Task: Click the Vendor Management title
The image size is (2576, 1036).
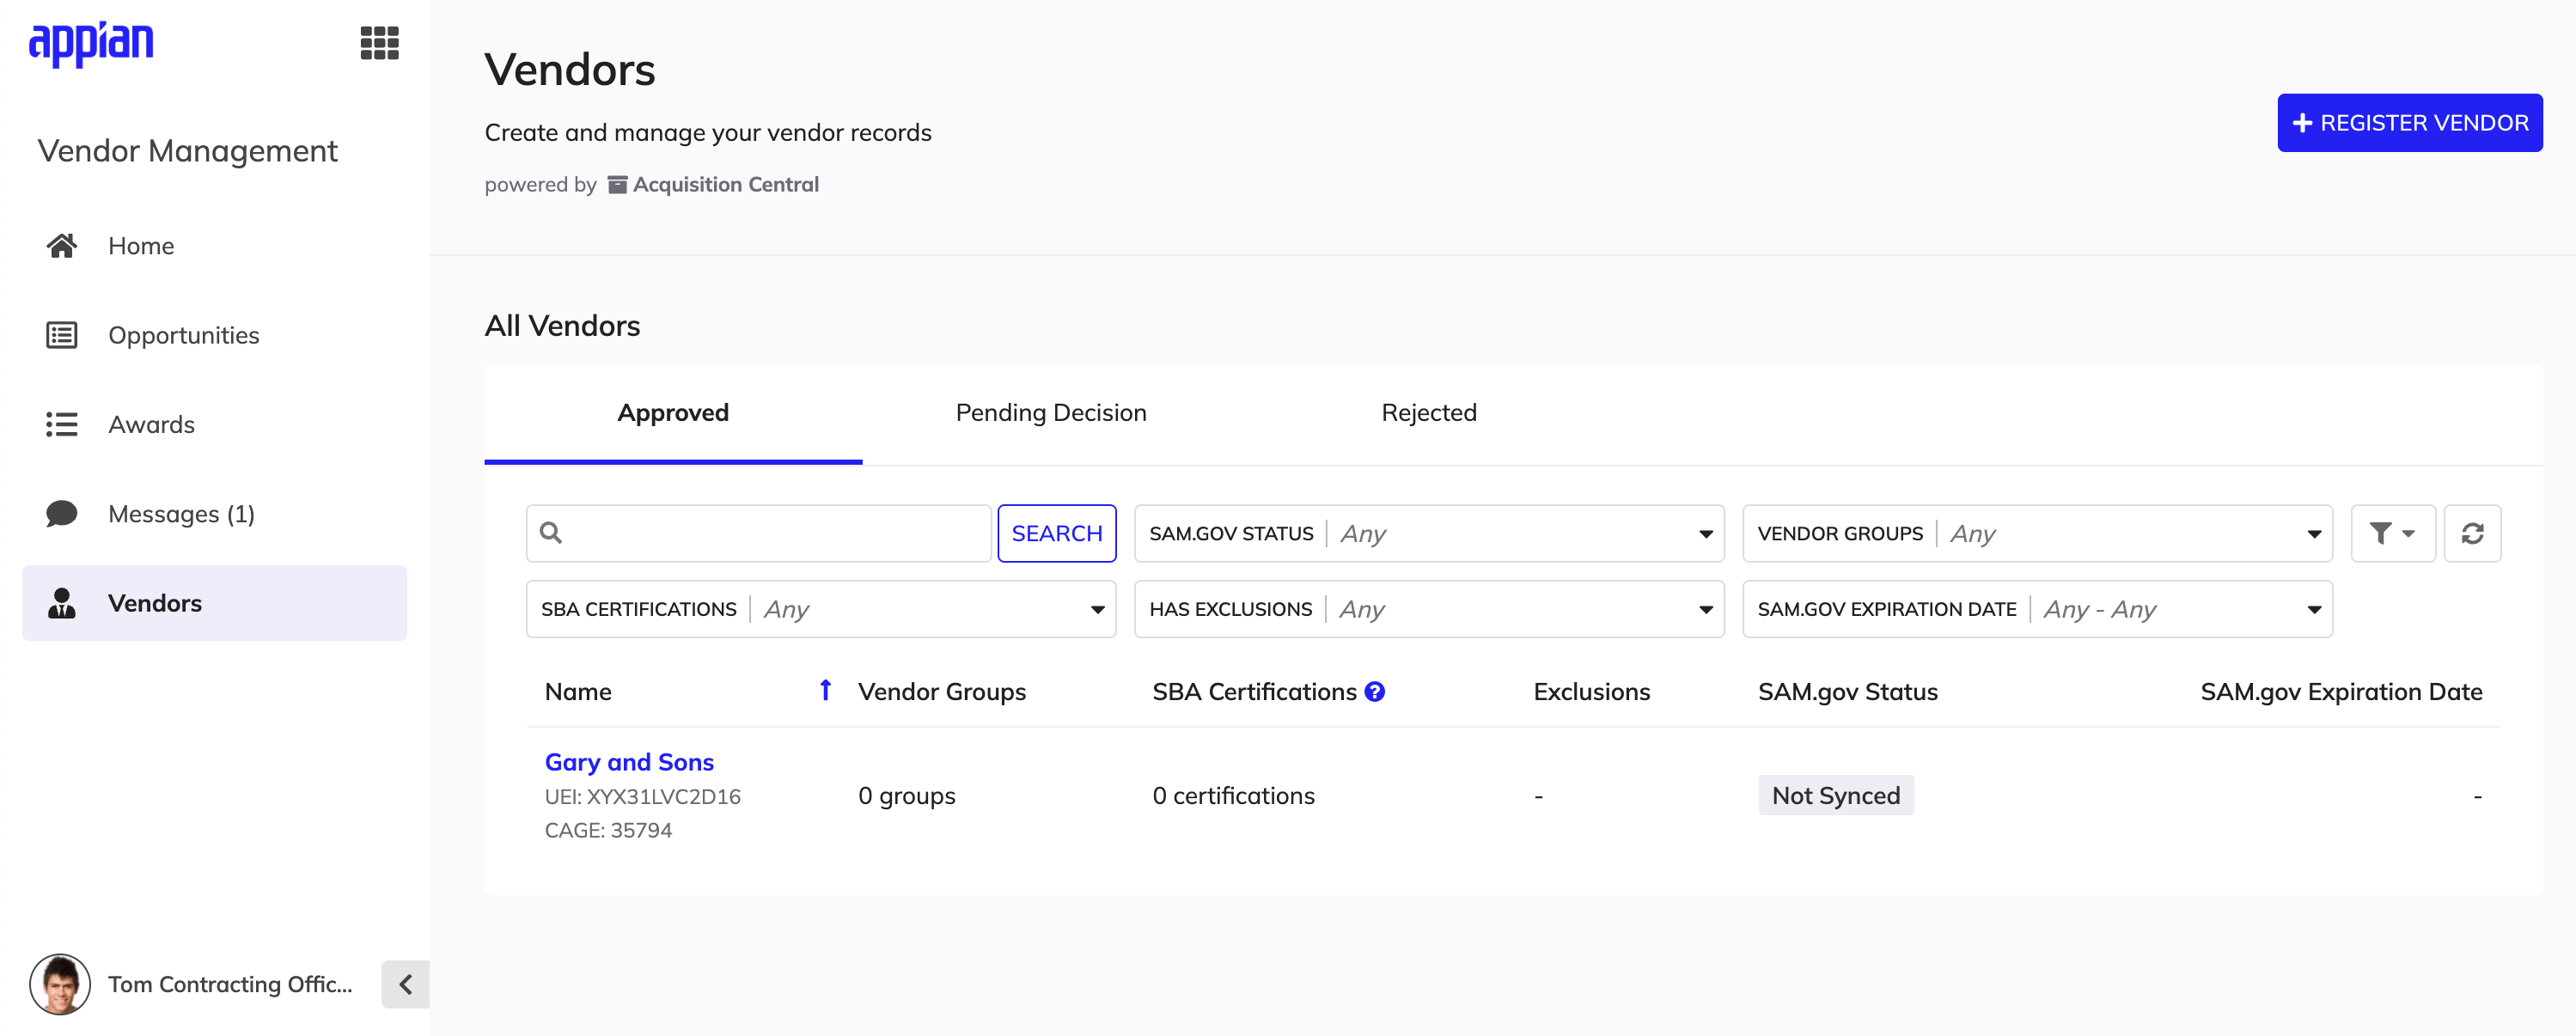Action: tap(187, 151)
